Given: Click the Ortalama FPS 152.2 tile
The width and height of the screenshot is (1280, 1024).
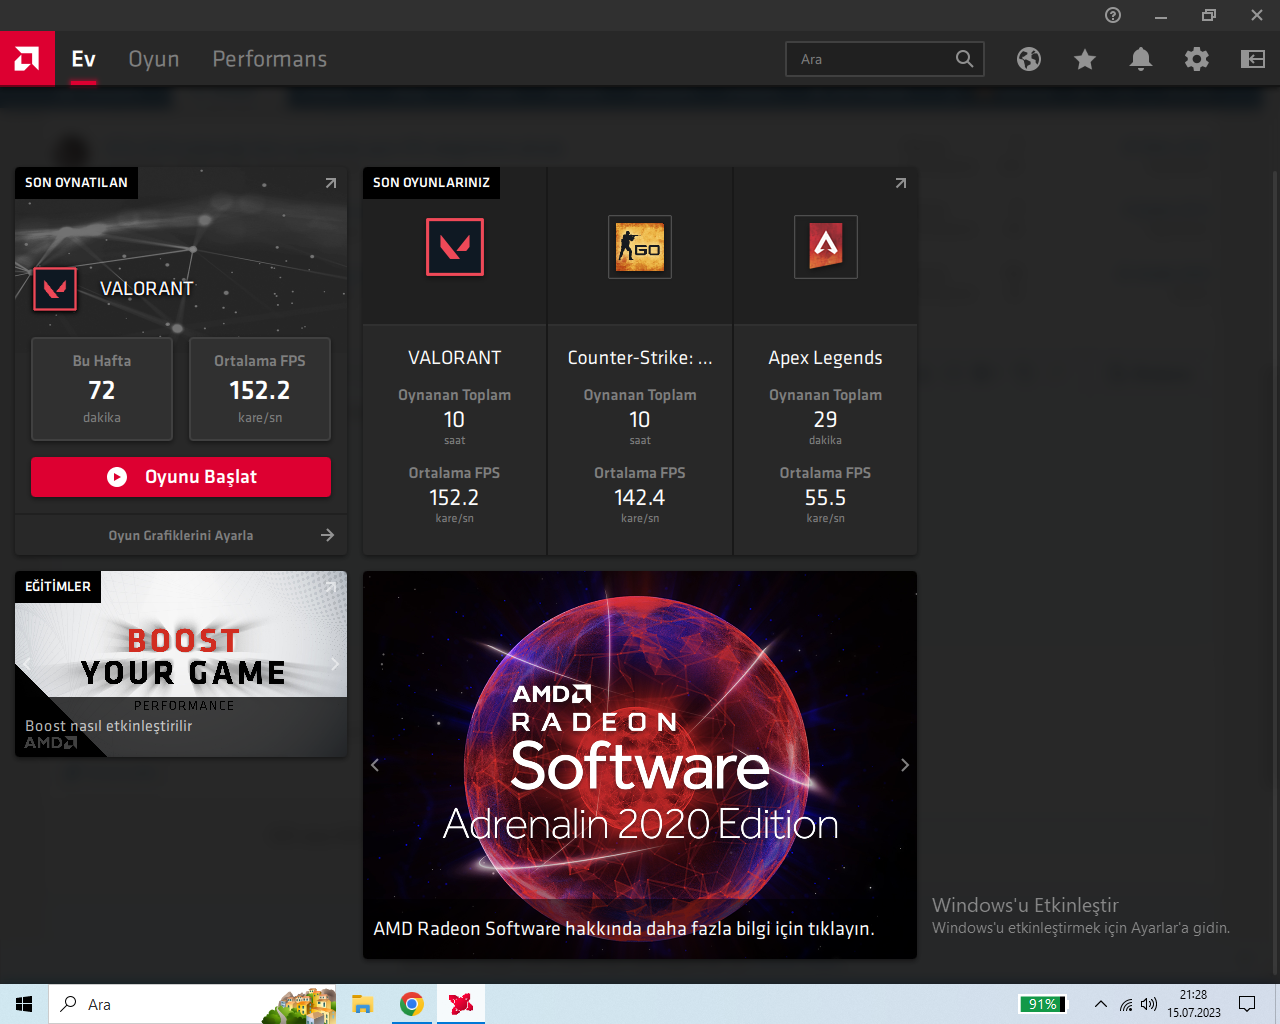Looking at the screenshot, I should tap(260, 389).
